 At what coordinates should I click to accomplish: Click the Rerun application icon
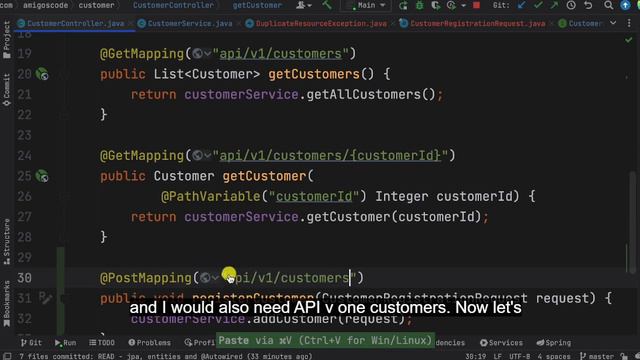(403, 5)
